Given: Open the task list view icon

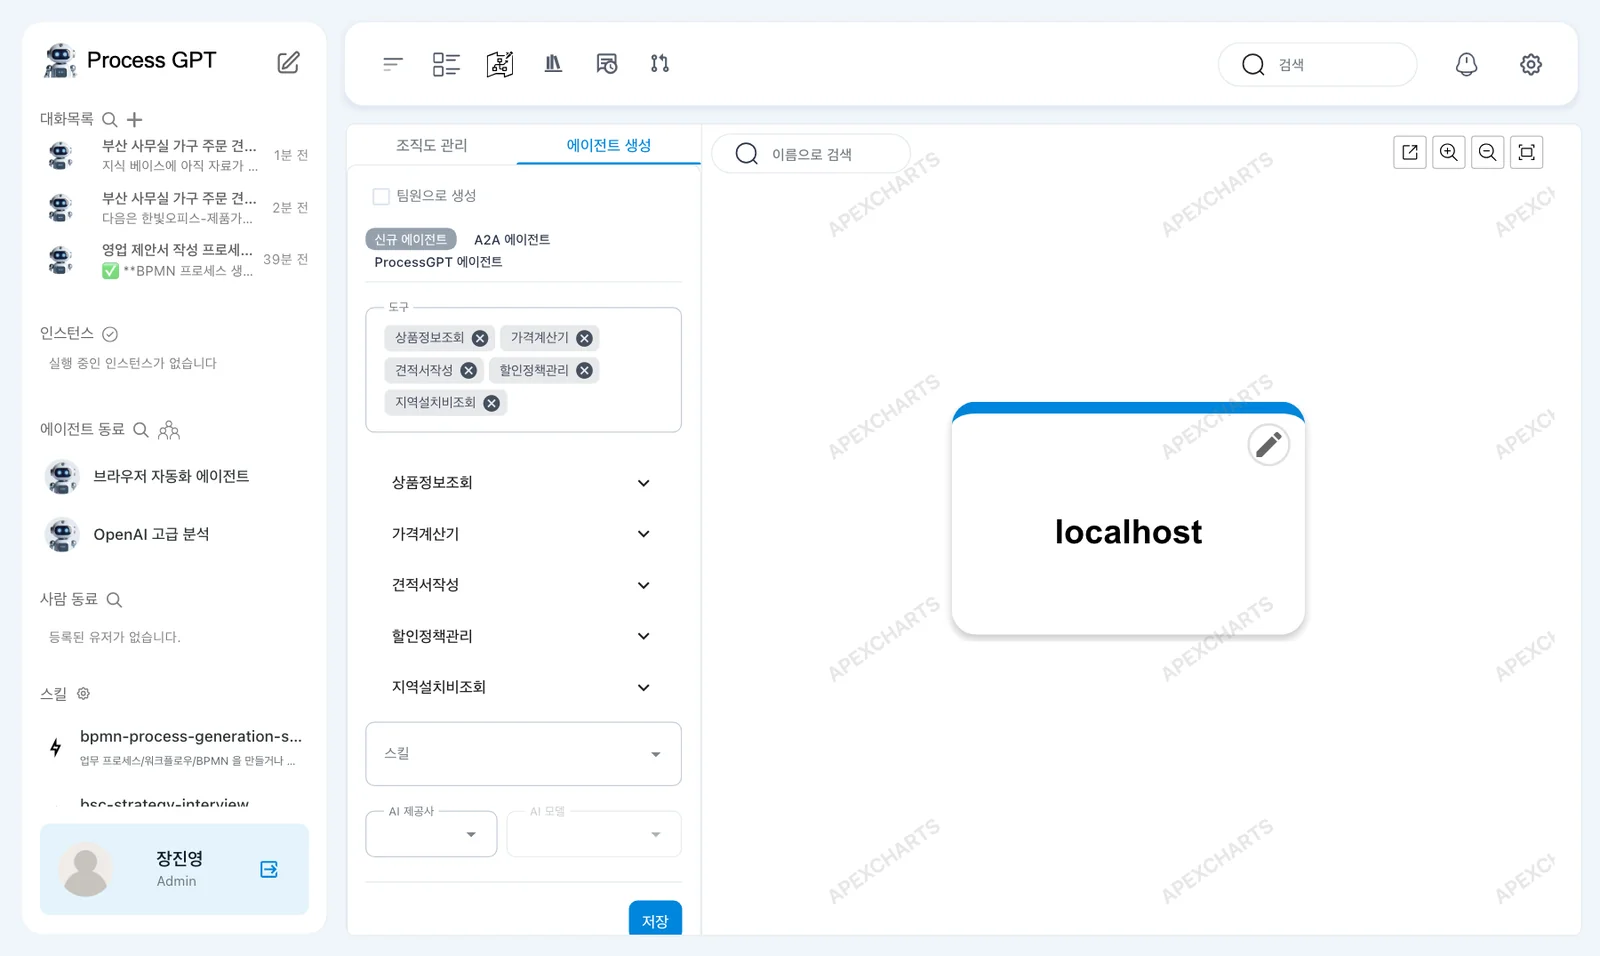Looking at the screenshot, I should pyautogui.click(x=446, y=64).
